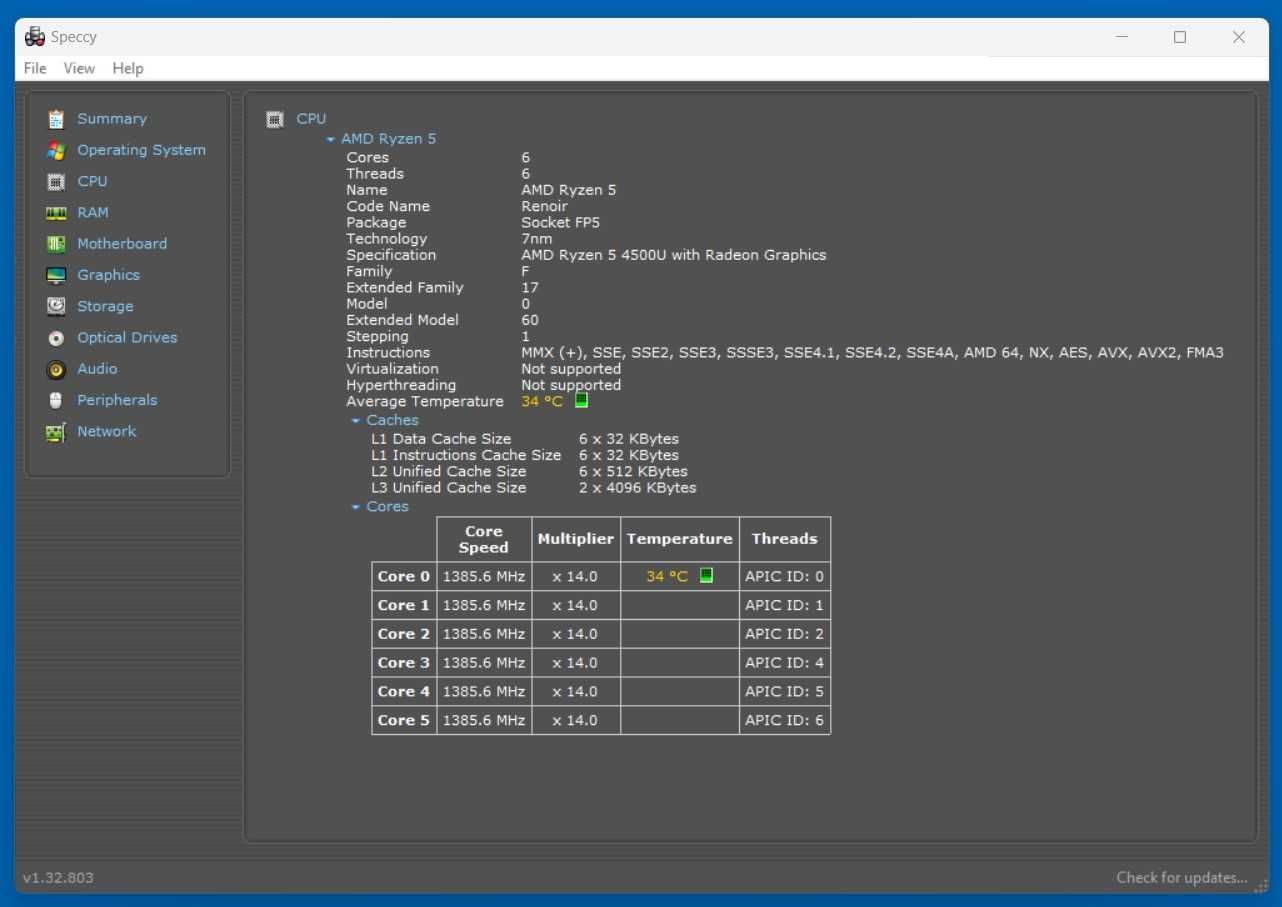The width and height of the screenshot is (1282, 907).
Task: Go to the Summary section
Action: pyautogui.click(x=112, y=118)
